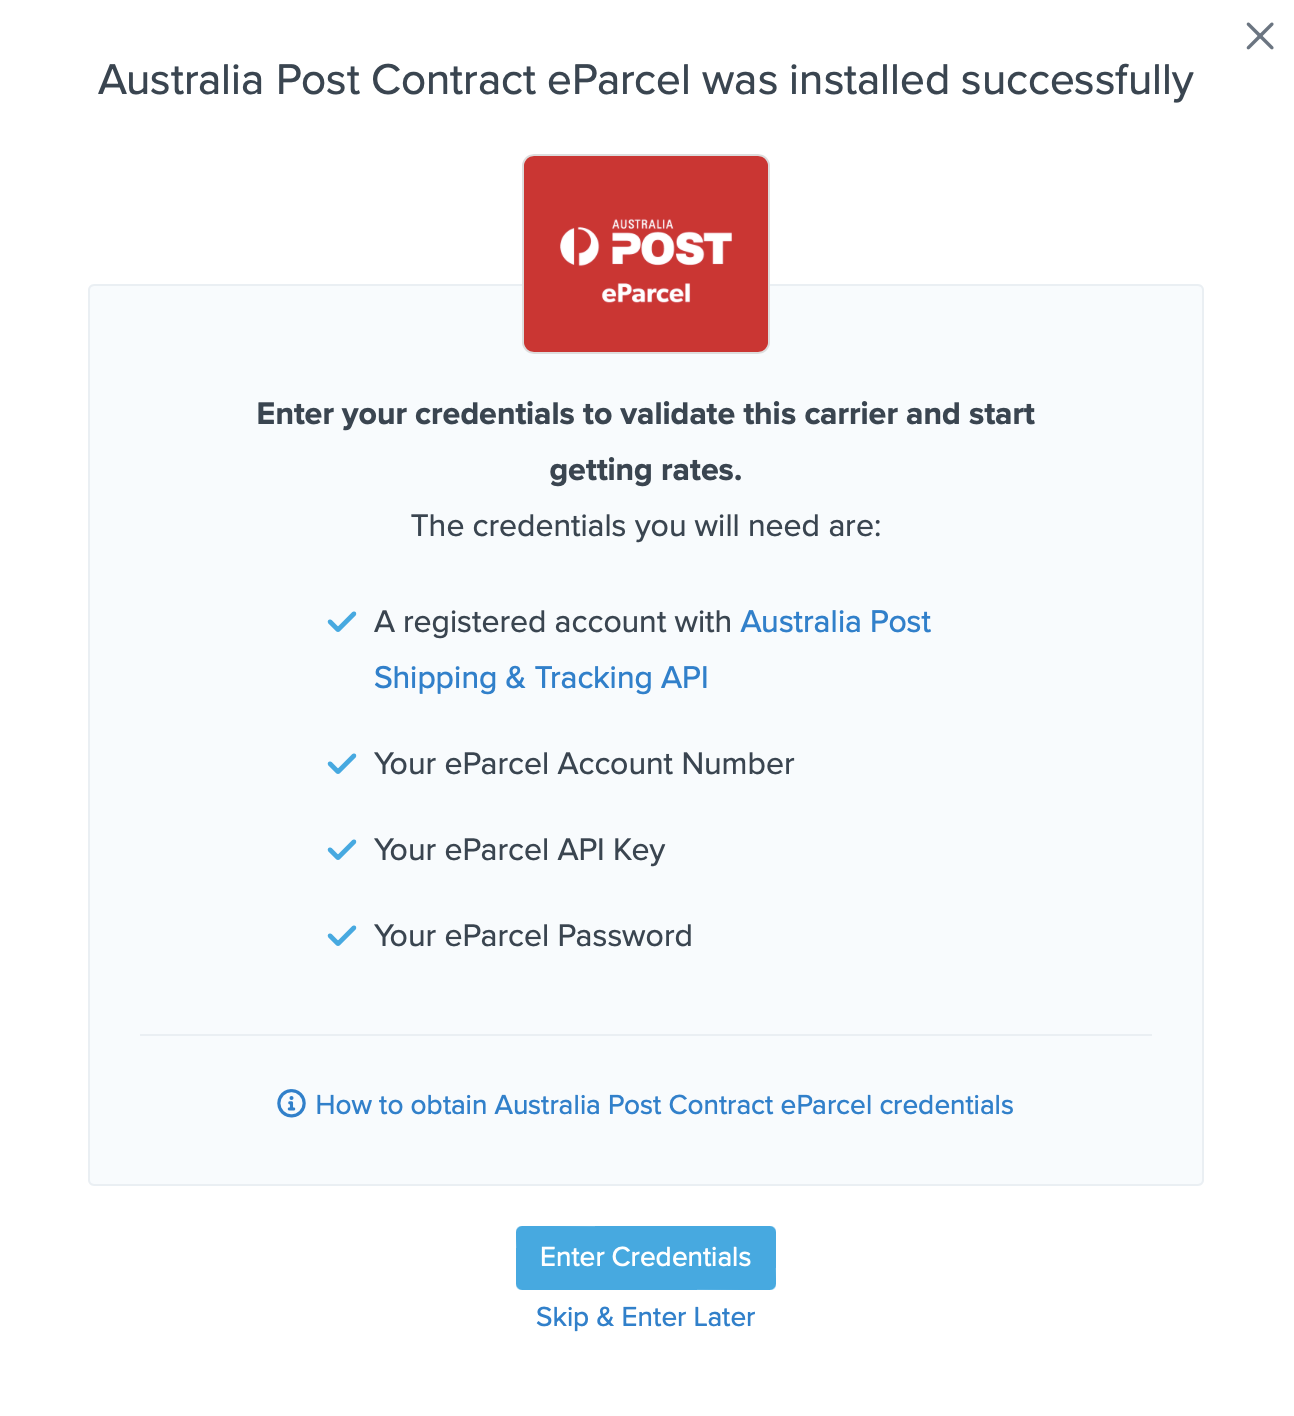Viewport: 1294px width, 1416px height.
Task: Click the 'A registered account with' text
Action: coord(553,622)
